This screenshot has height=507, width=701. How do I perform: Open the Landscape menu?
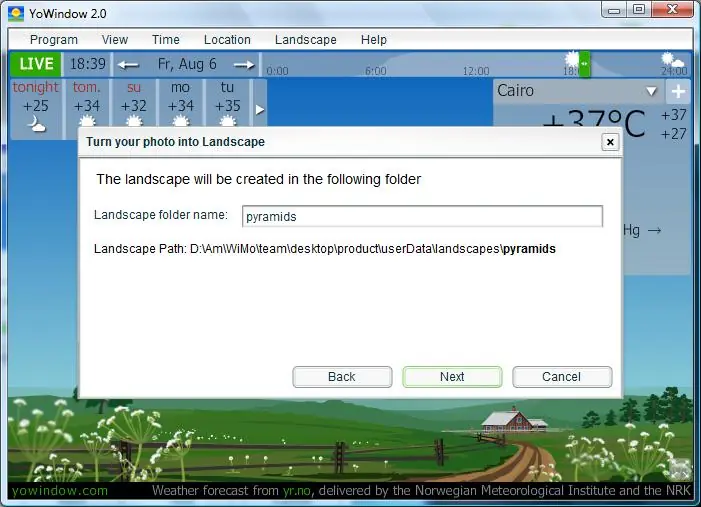tap(305, 40)
